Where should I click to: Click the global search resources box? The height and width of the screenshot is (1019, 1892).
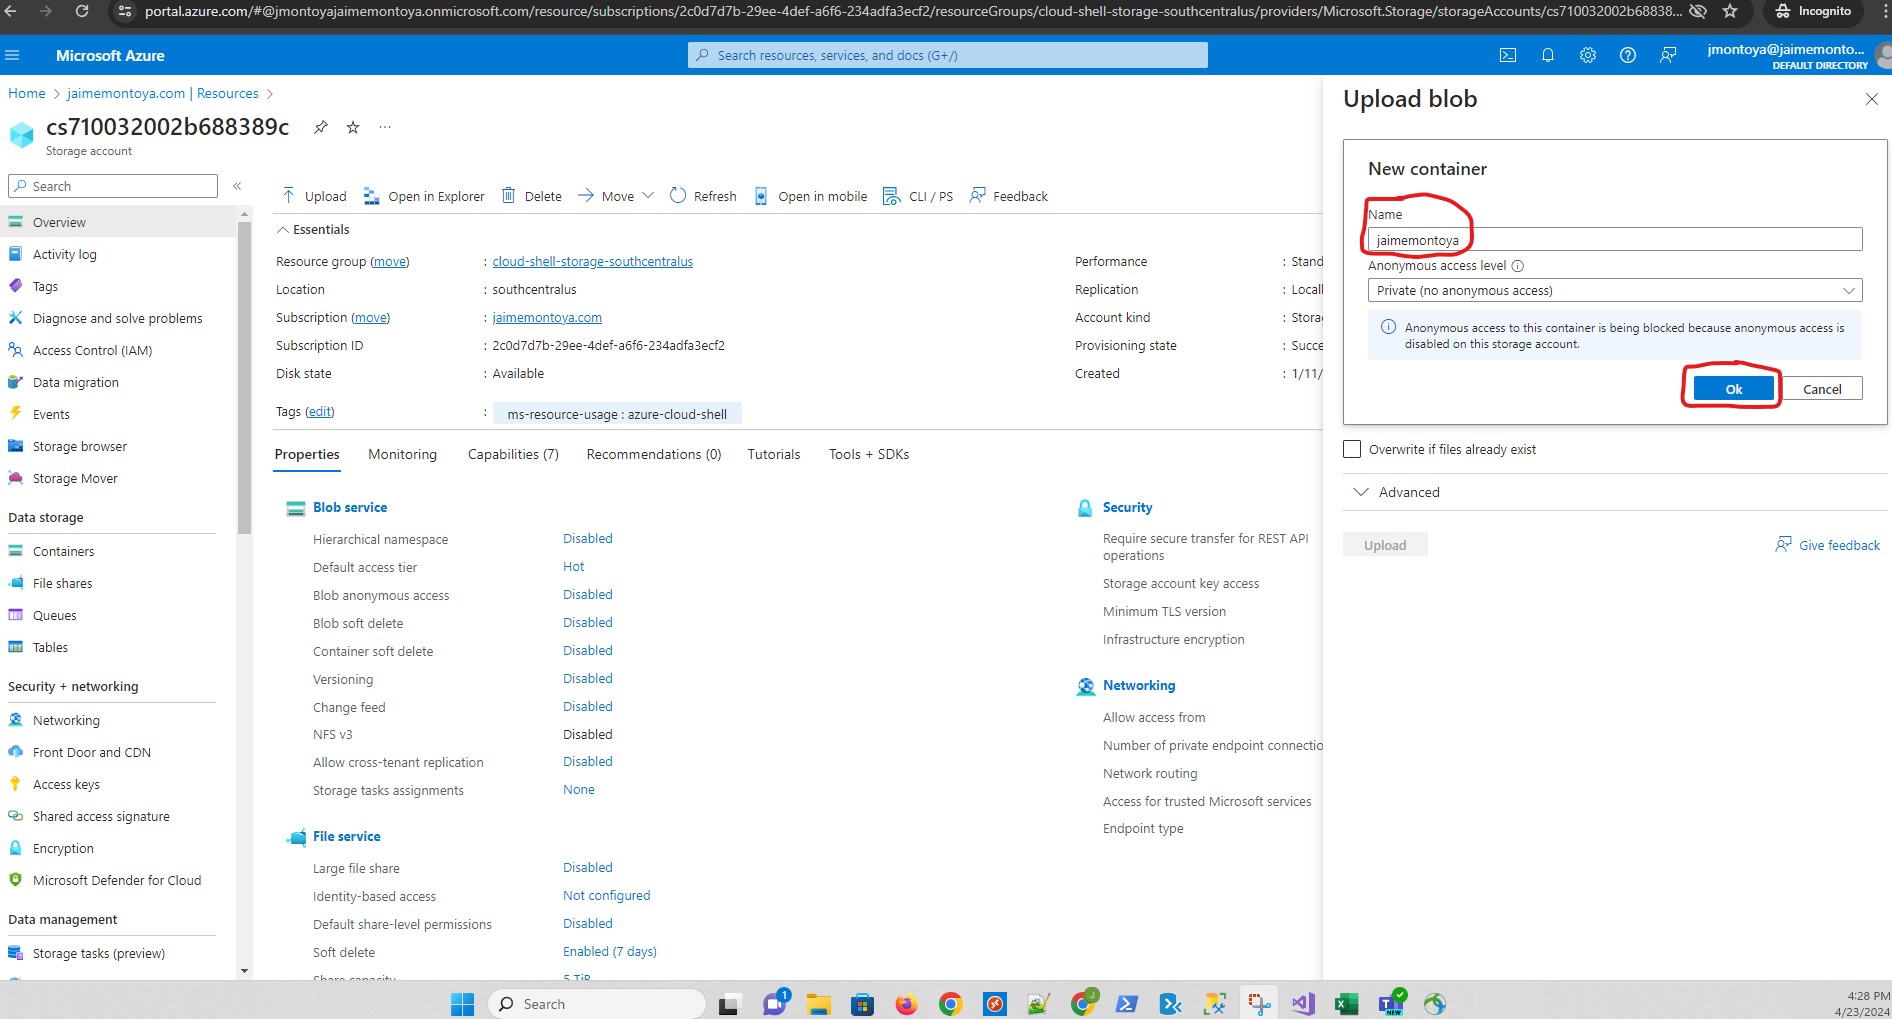[948, 55]
